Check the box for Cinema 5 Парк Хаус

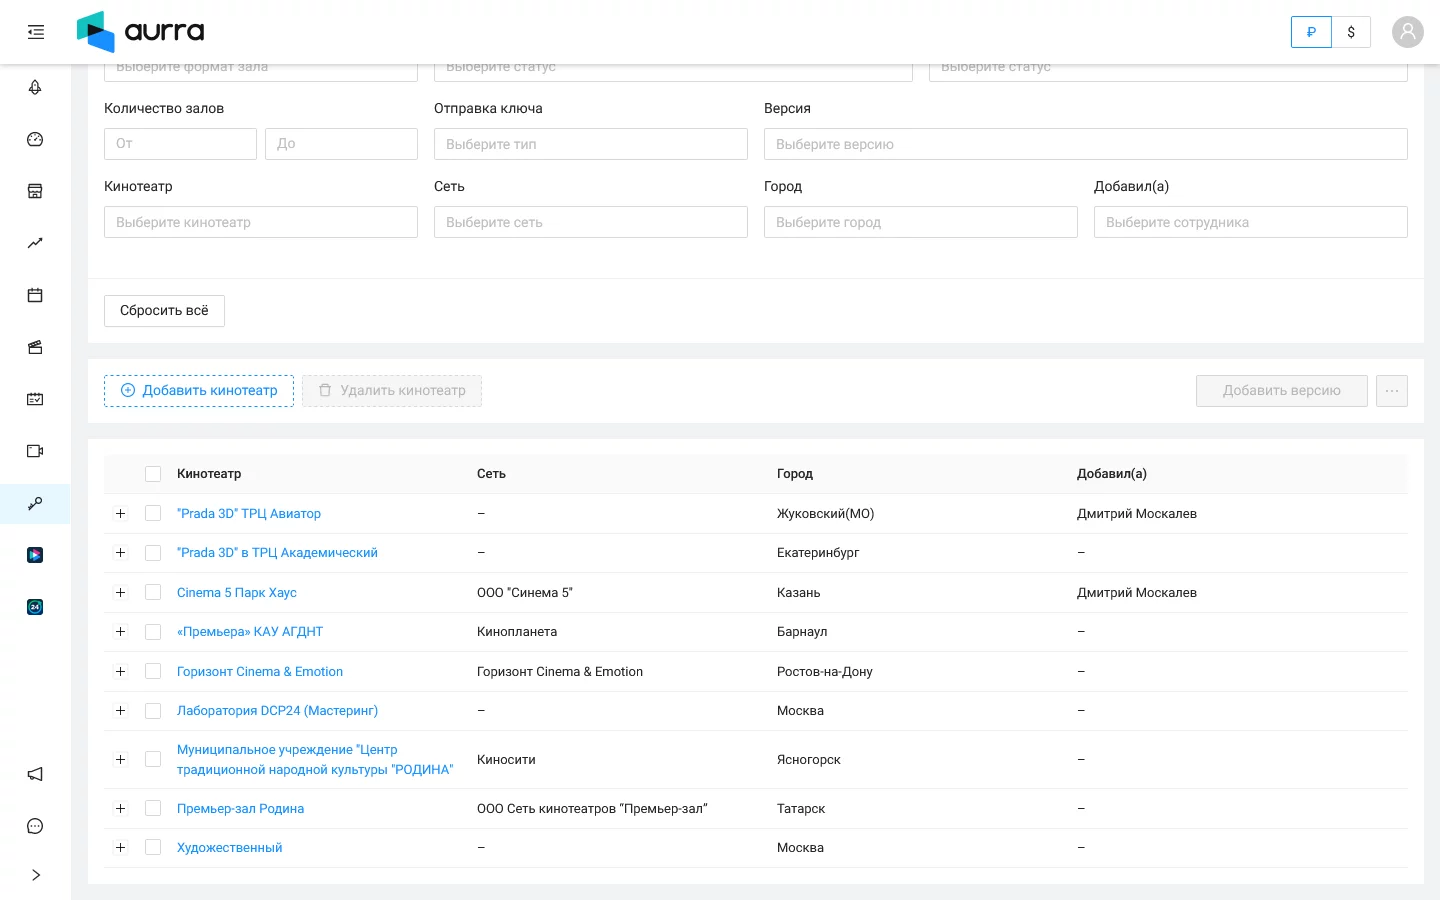click(153, 593)
